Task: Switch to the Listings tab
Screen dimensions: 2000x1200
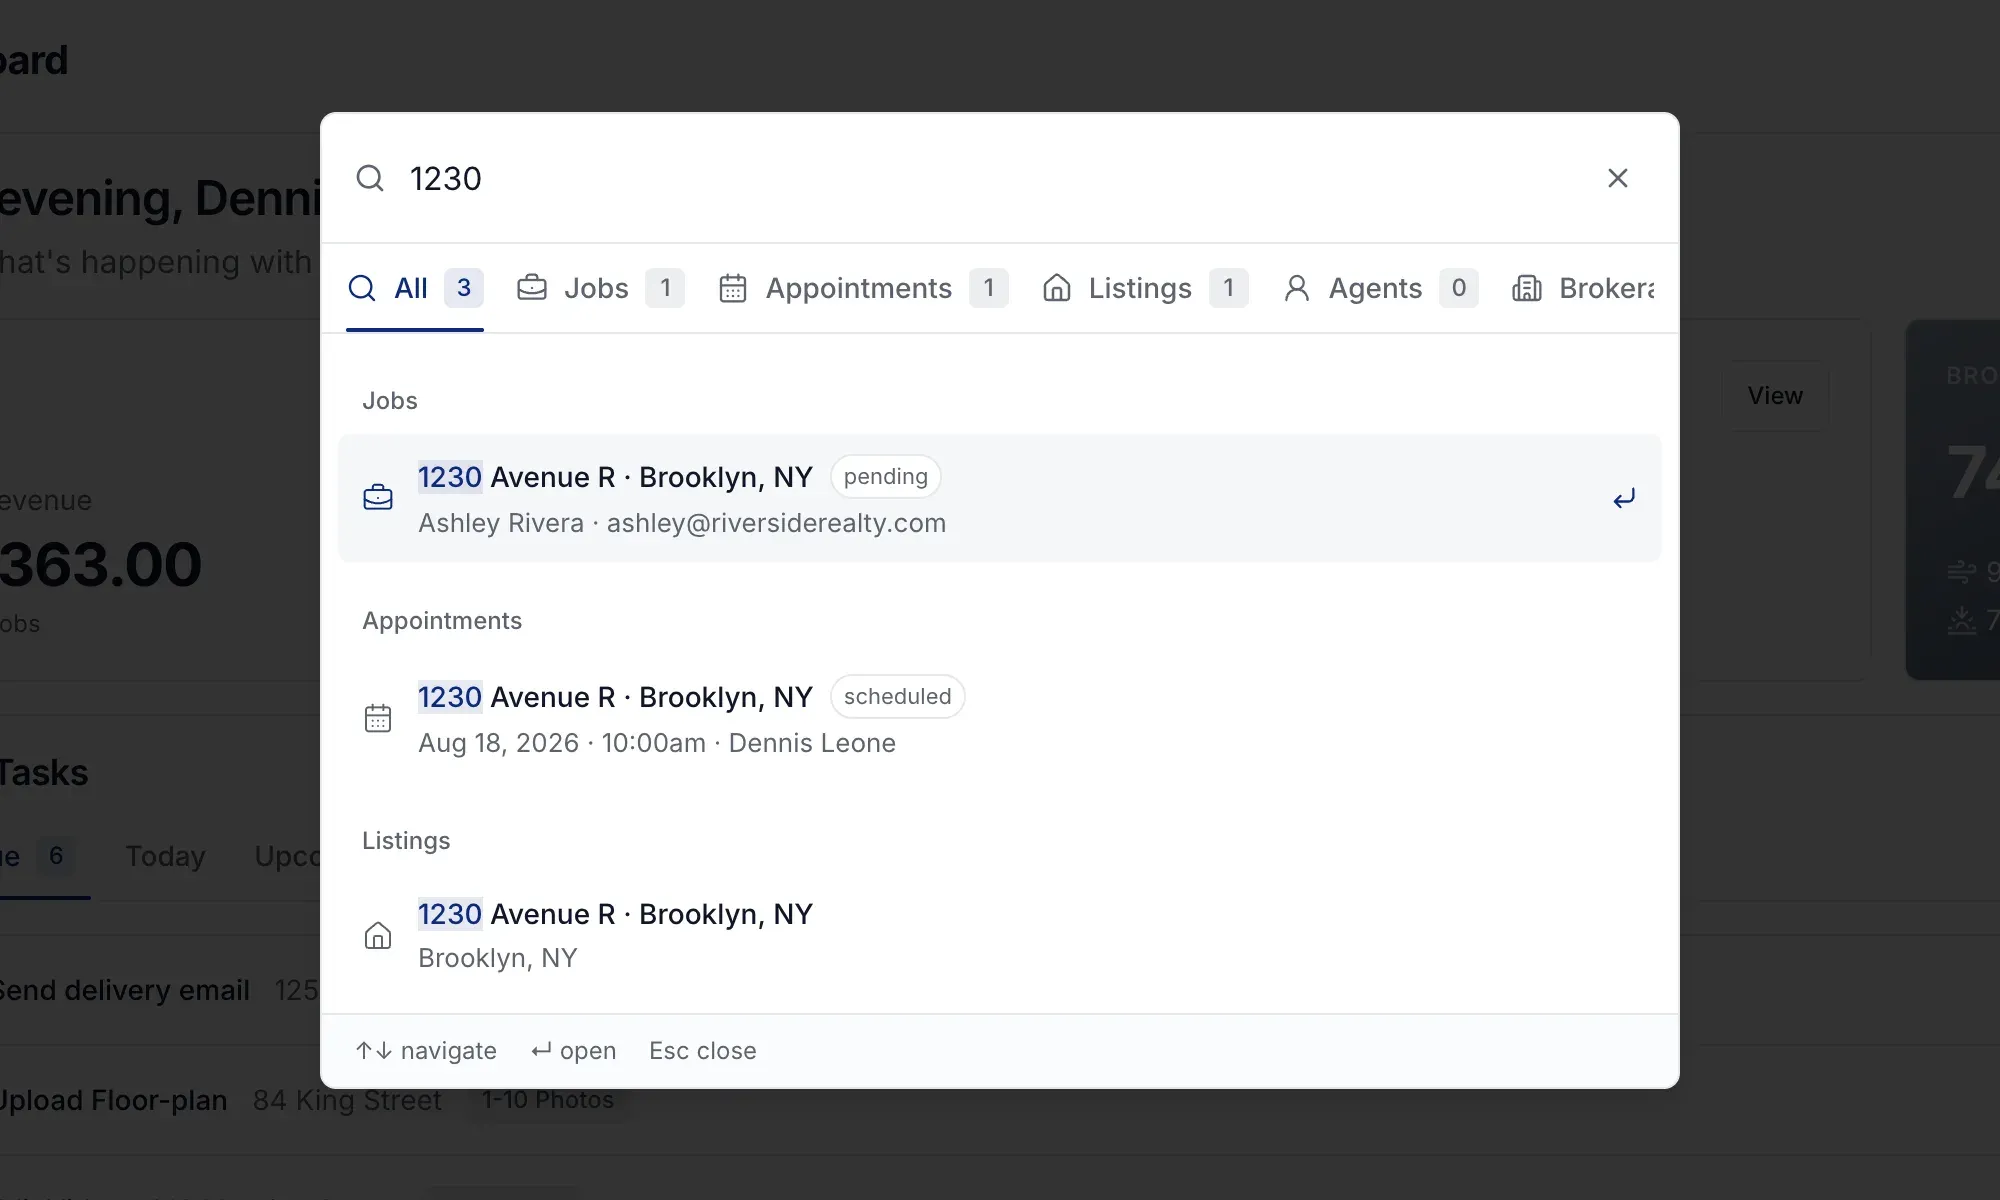Action: click(x=1145, y=288)
